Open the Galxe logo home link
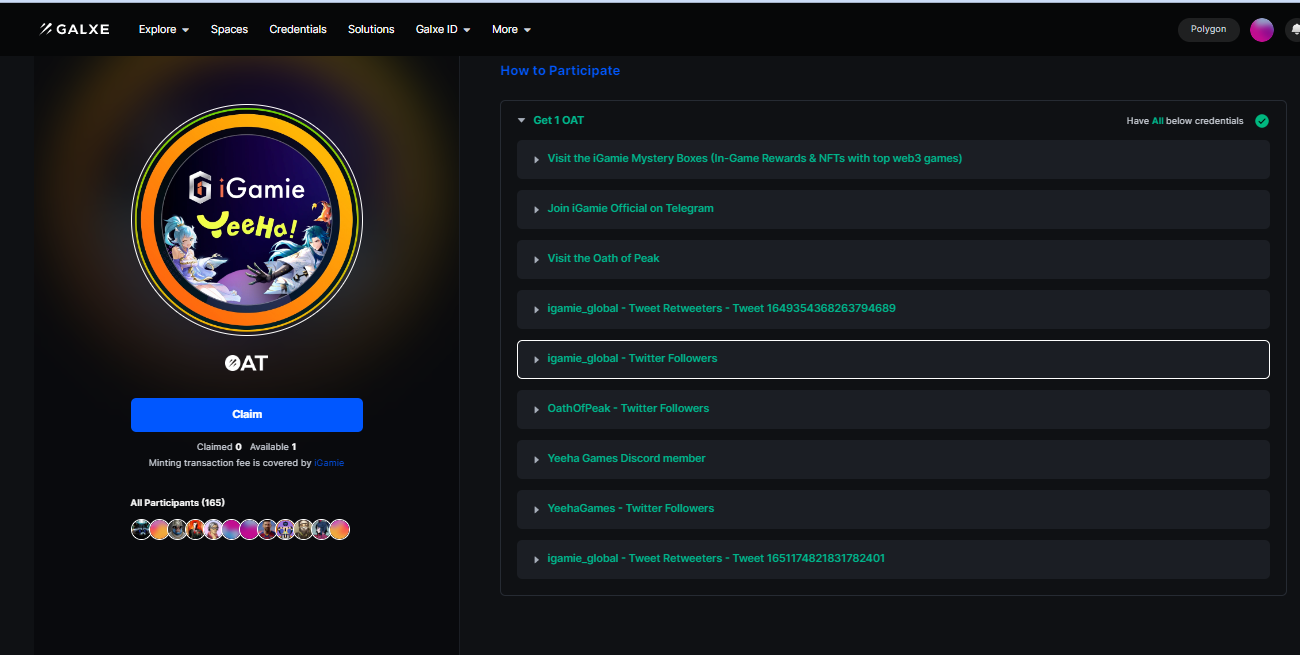 (x=74, y=29)
